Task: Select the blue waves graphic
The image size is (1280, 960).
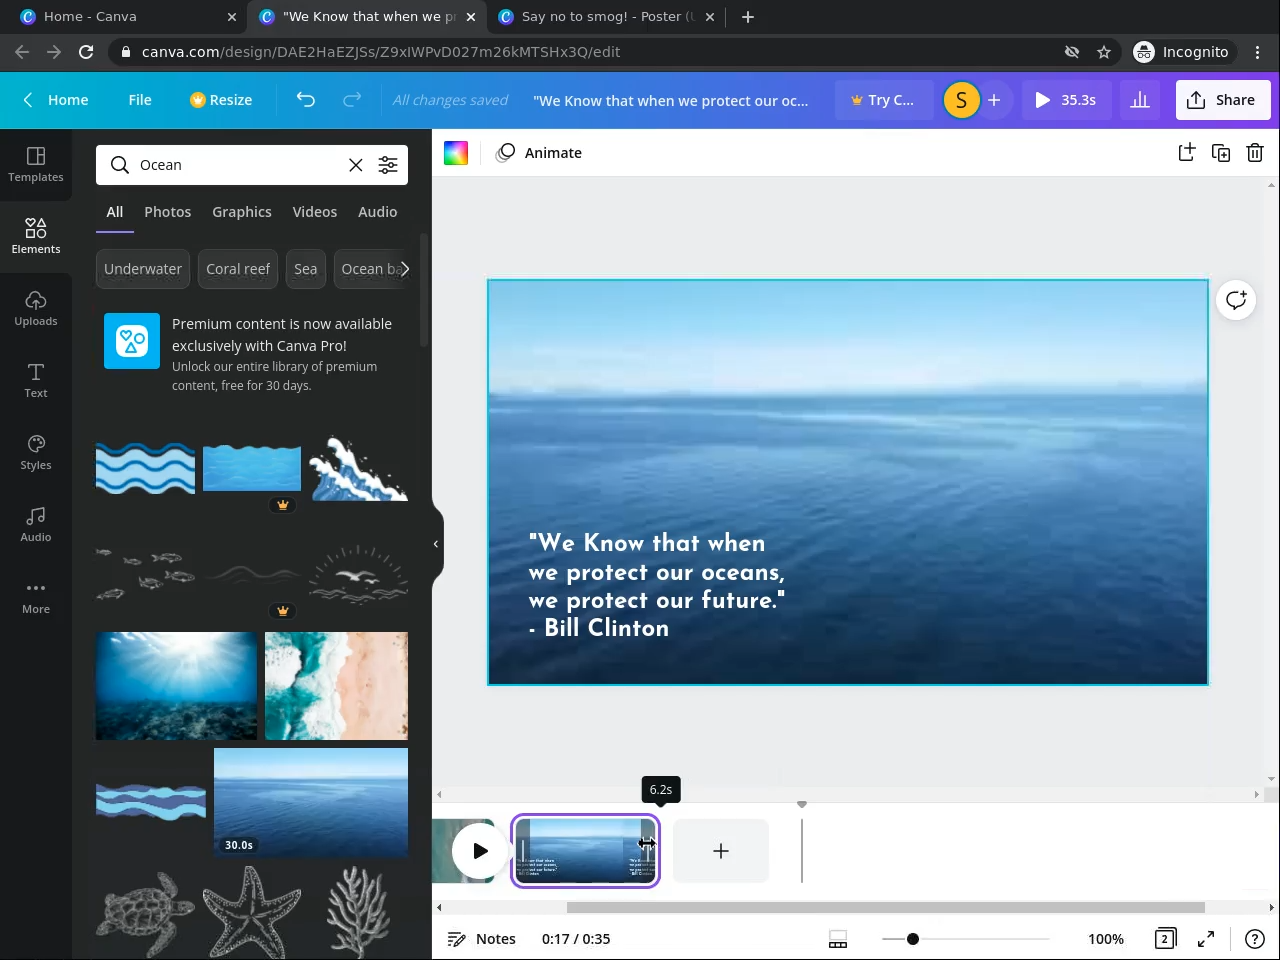Action: pos(146,468)
